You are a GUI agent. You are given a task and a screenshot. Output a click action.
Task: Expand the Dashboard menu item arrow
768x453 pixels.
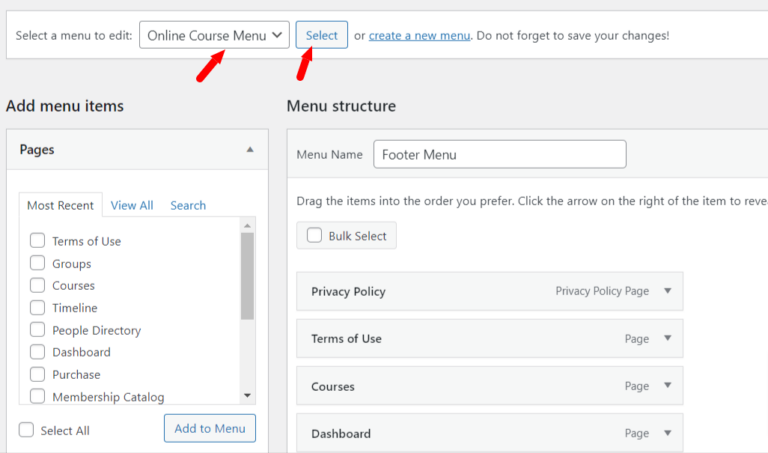click(x=667, y=434)
